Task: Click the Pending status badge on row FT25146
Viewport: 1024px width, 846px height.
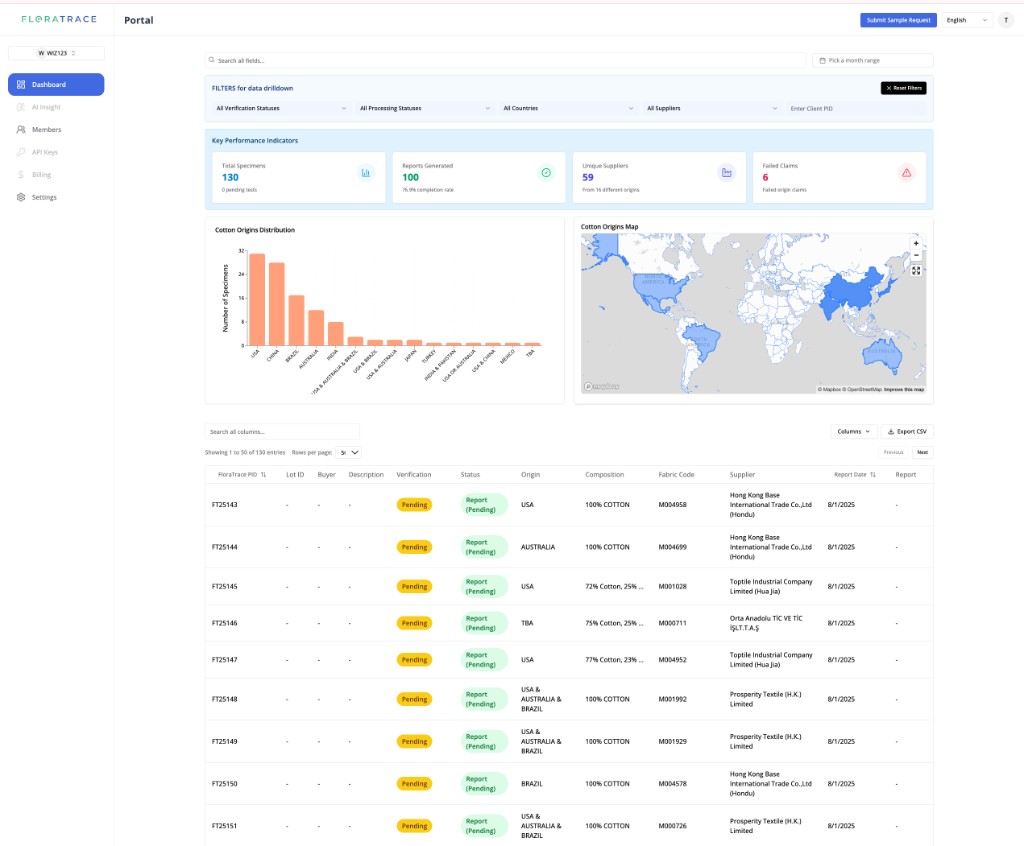Action: coord(413,622)
